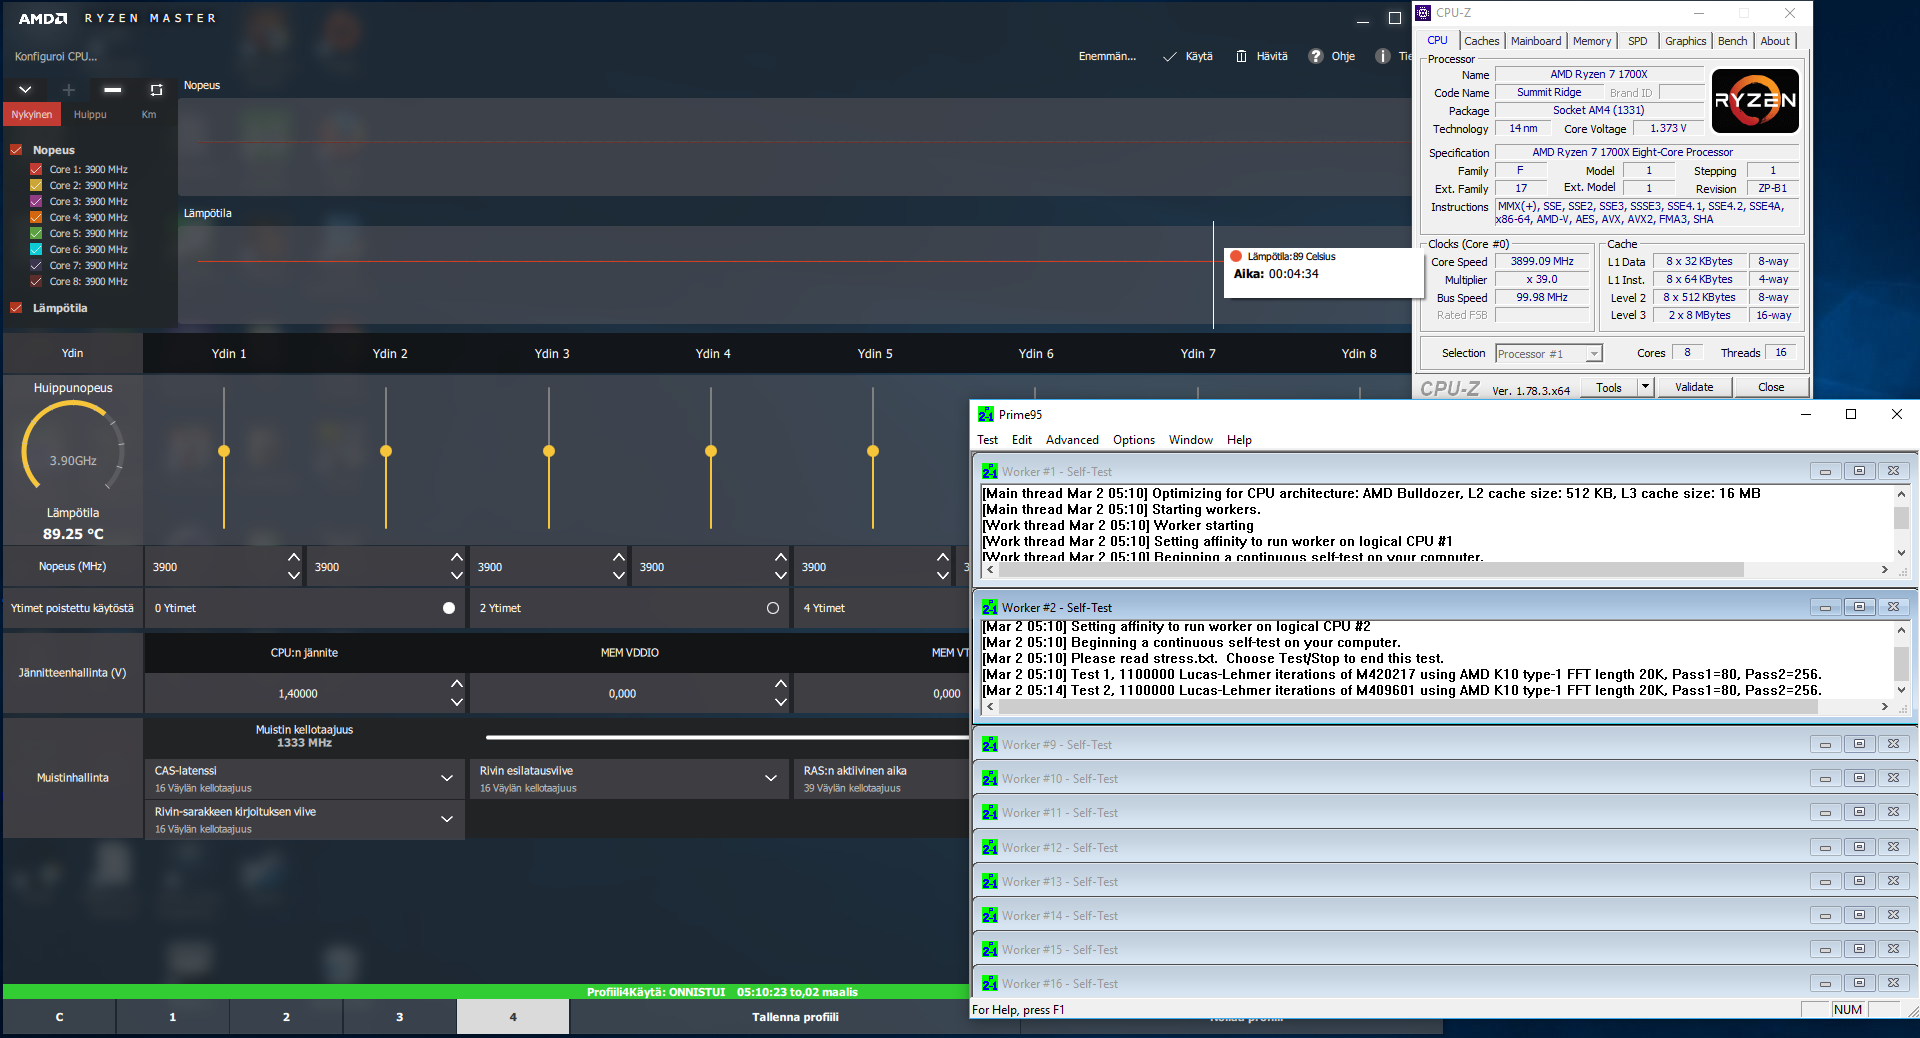The image size is (1920, 1038).
Task: Click the Ydin 3 speed slider handle
Action: coord(549,451)
